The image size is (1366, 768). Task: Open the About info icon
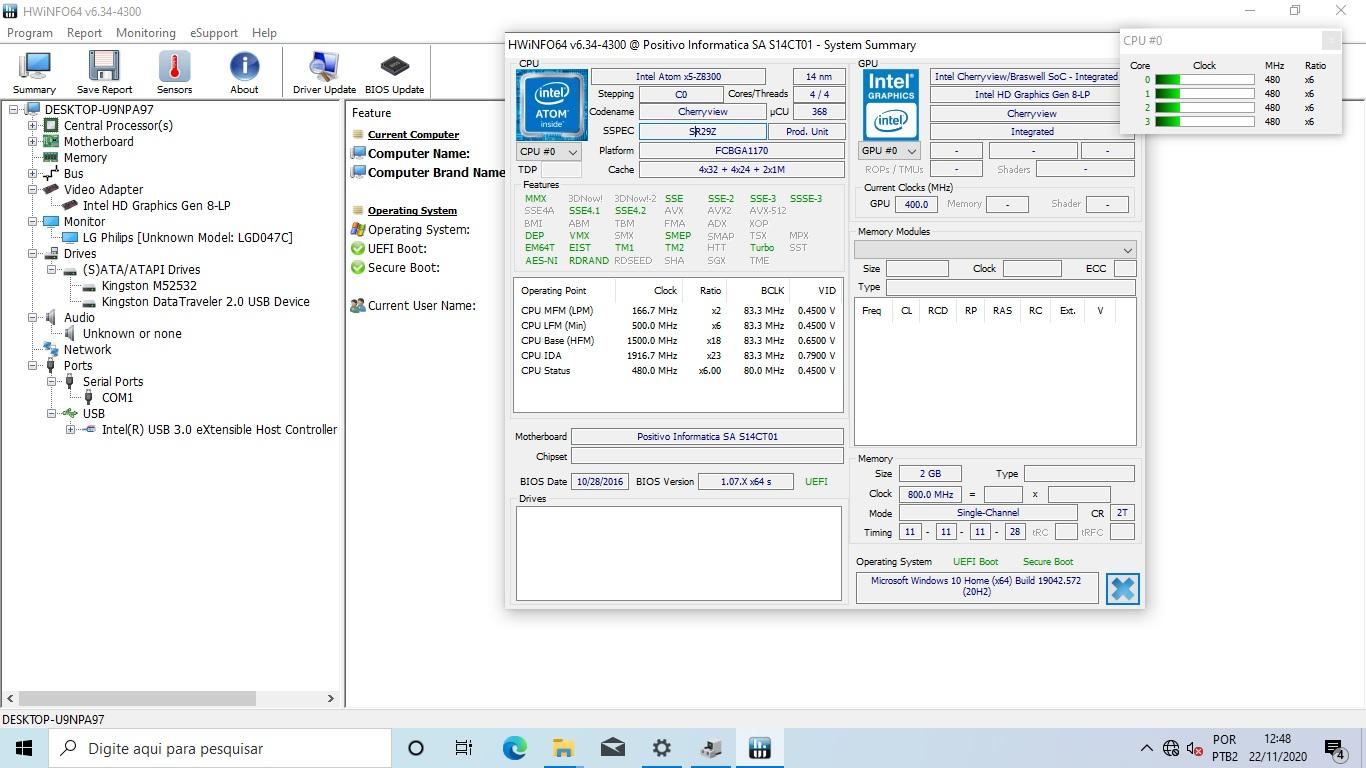pos(244,73)
